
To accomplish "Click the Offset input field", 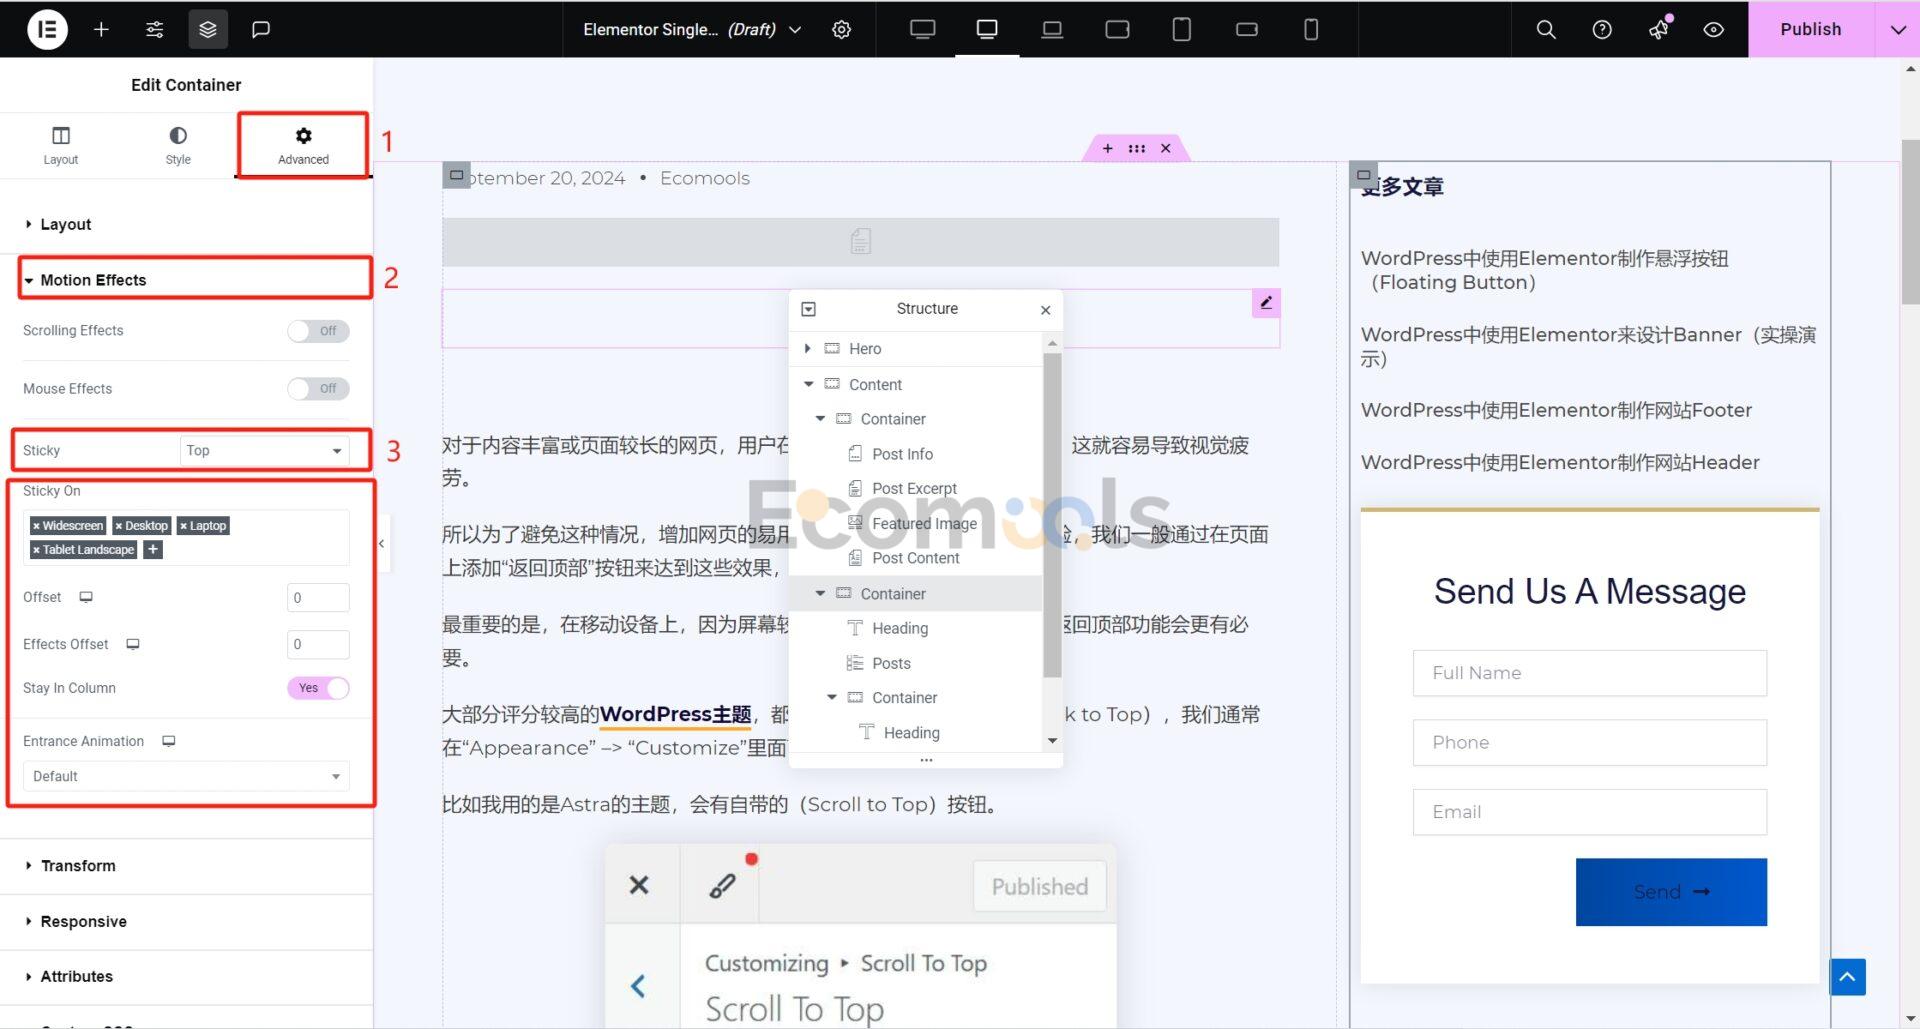I will [318, 598].
